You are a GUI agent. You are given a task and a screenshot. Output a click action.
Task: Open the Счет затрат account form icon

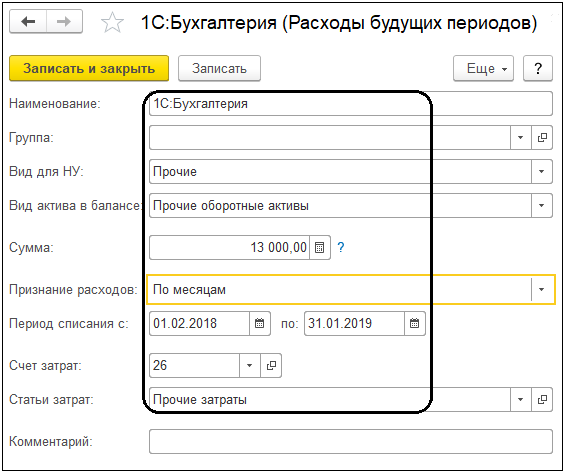tap(271, 366)
